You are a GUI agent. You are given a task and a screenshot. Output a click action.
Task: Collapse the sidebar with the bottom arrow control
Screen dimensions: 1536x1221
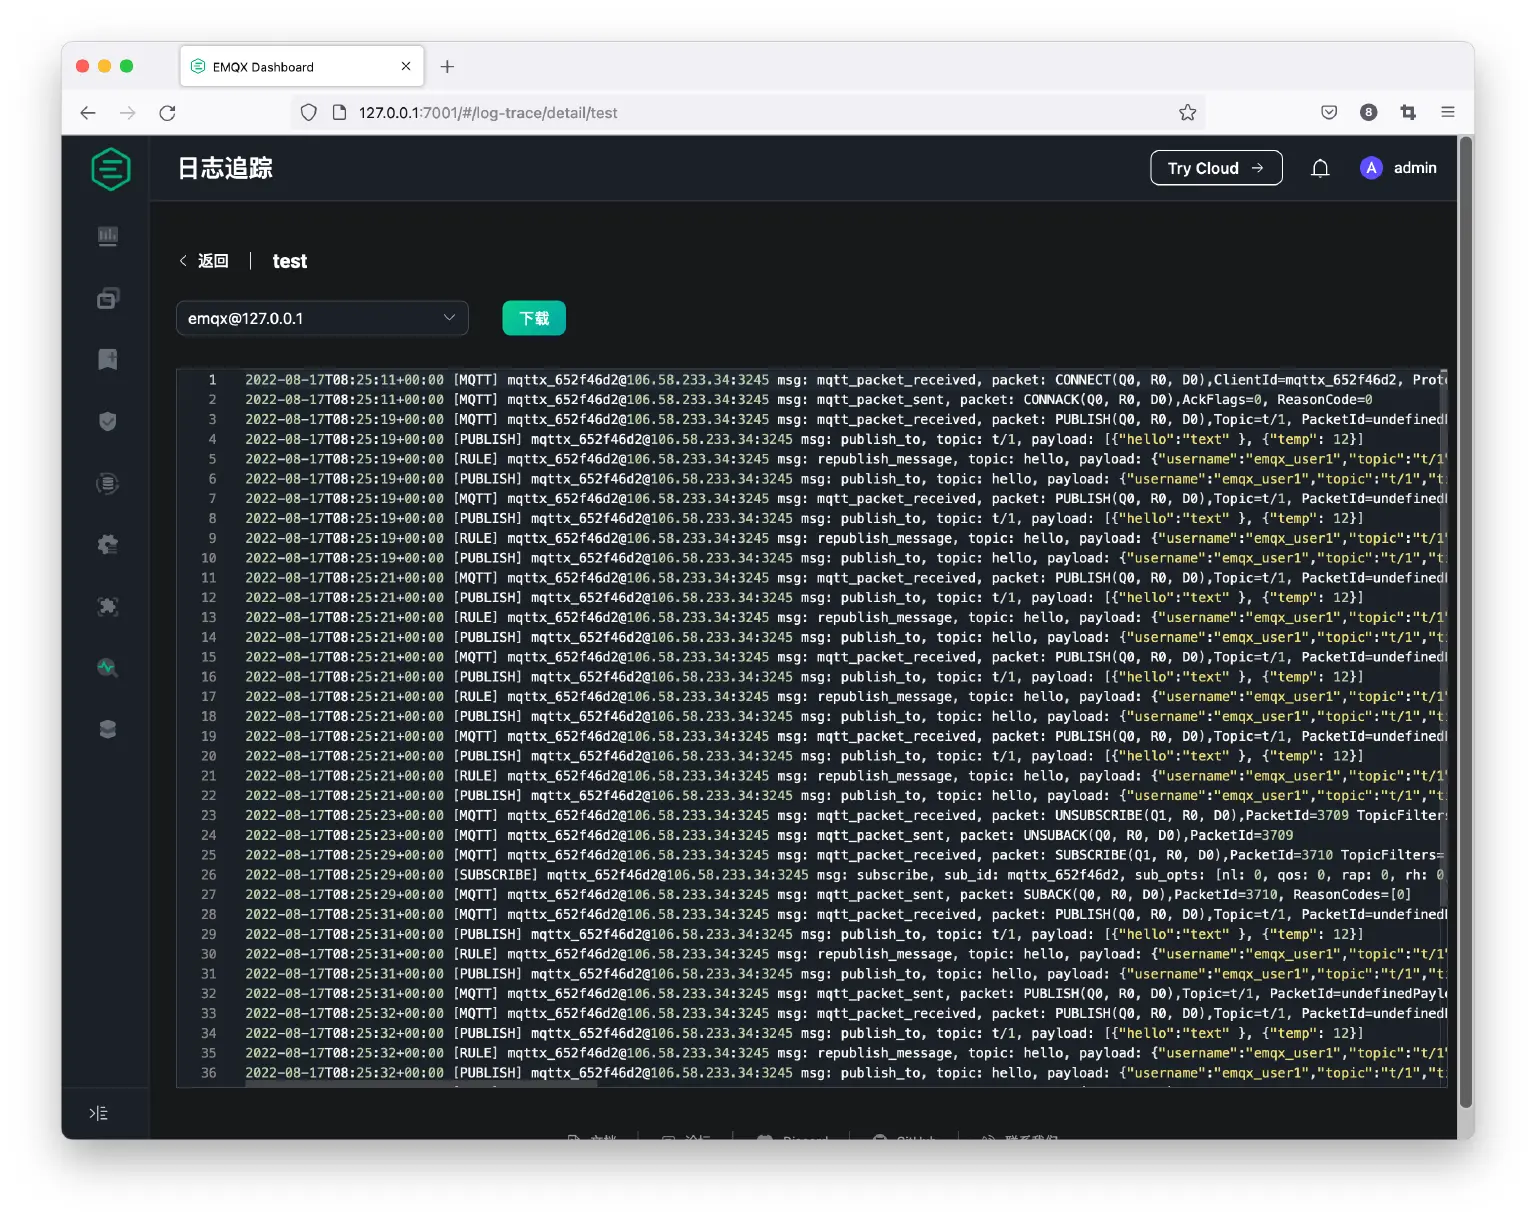point(98,1112)
